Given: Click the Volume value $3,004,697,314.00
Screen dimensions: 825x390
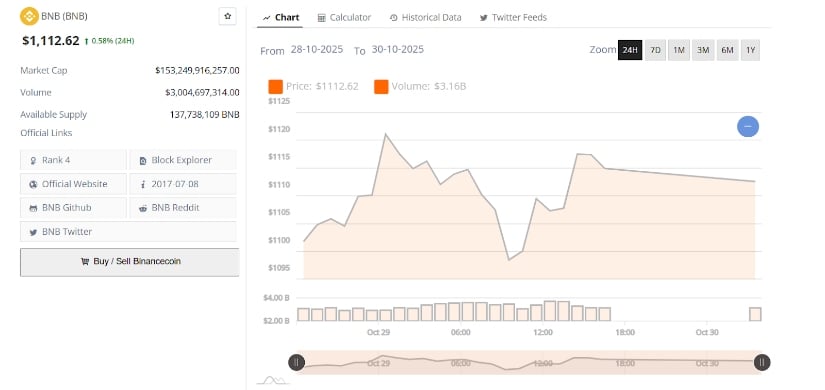Looking at the screenshot, I should click(x=202, y=93).
